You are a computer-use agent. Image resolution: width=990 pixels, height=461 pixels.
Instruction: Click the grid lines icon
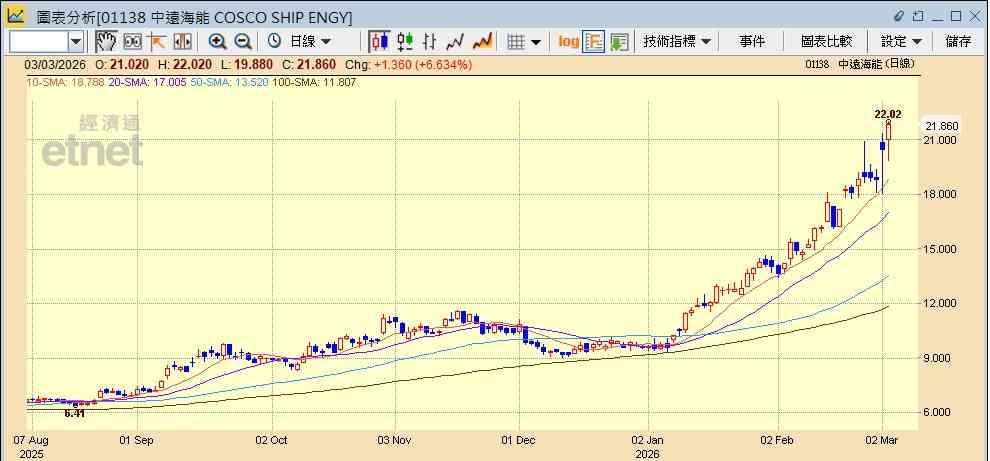tap(516, 42)
